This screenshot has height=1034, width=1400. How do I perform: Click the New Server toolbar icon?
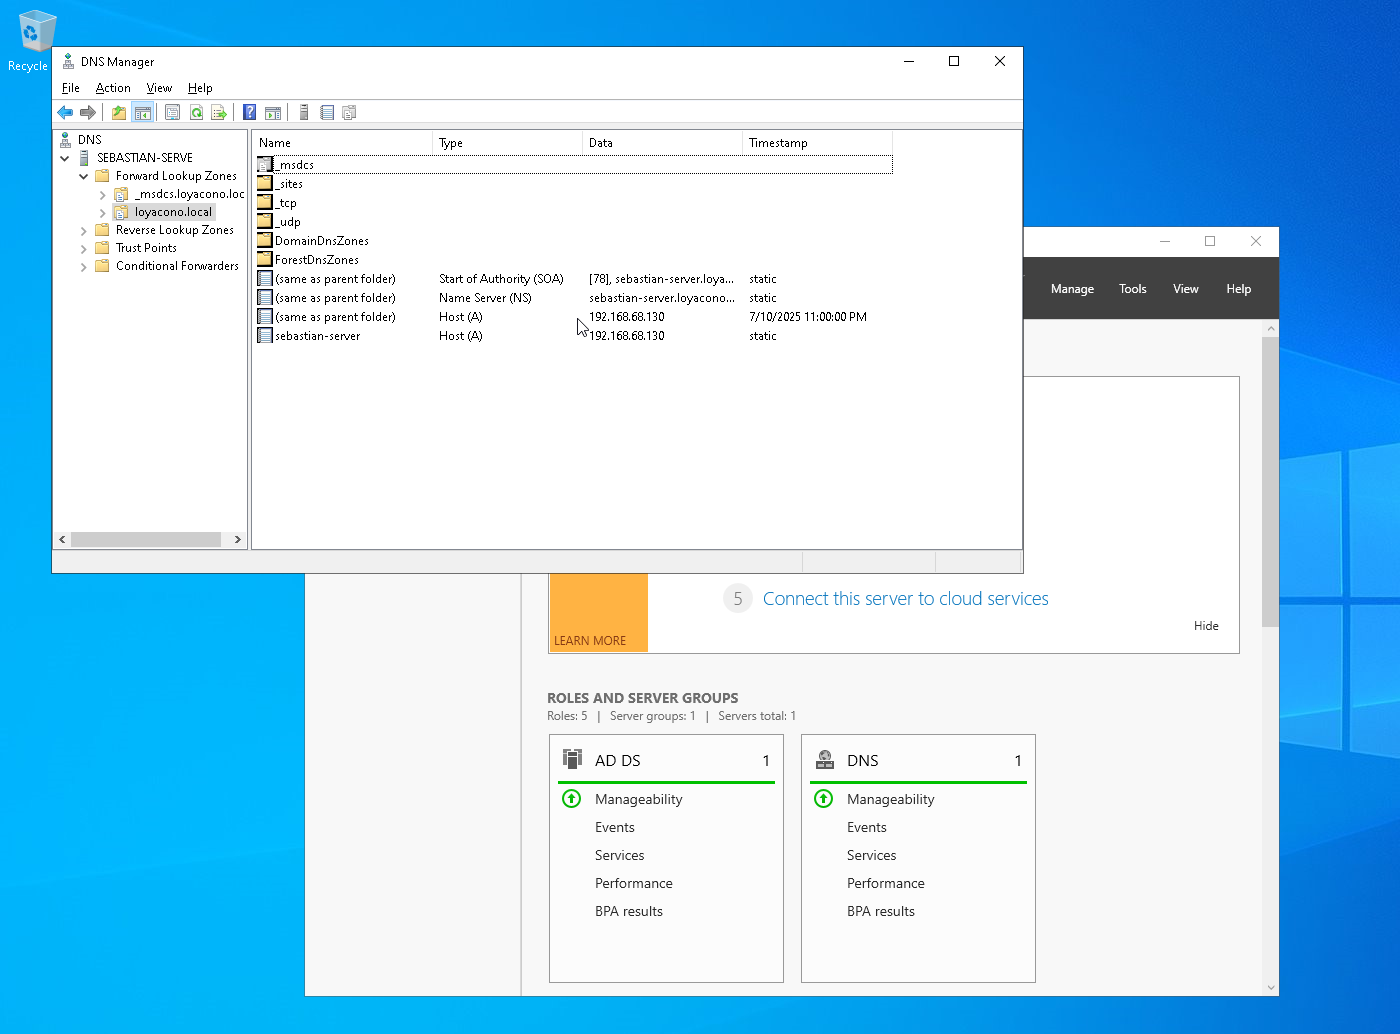point(304,112)
